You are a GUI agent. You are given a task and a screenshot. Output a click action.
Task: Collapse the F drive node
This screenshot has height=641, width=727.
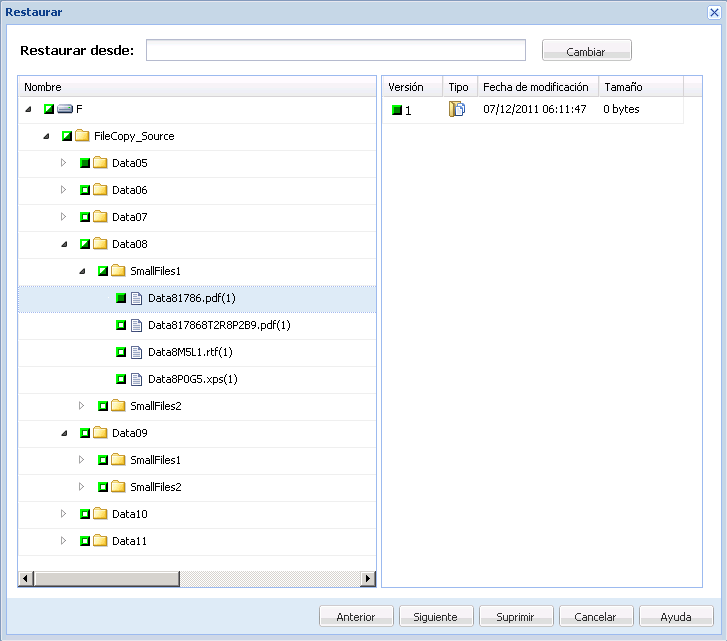coord(28,110)
